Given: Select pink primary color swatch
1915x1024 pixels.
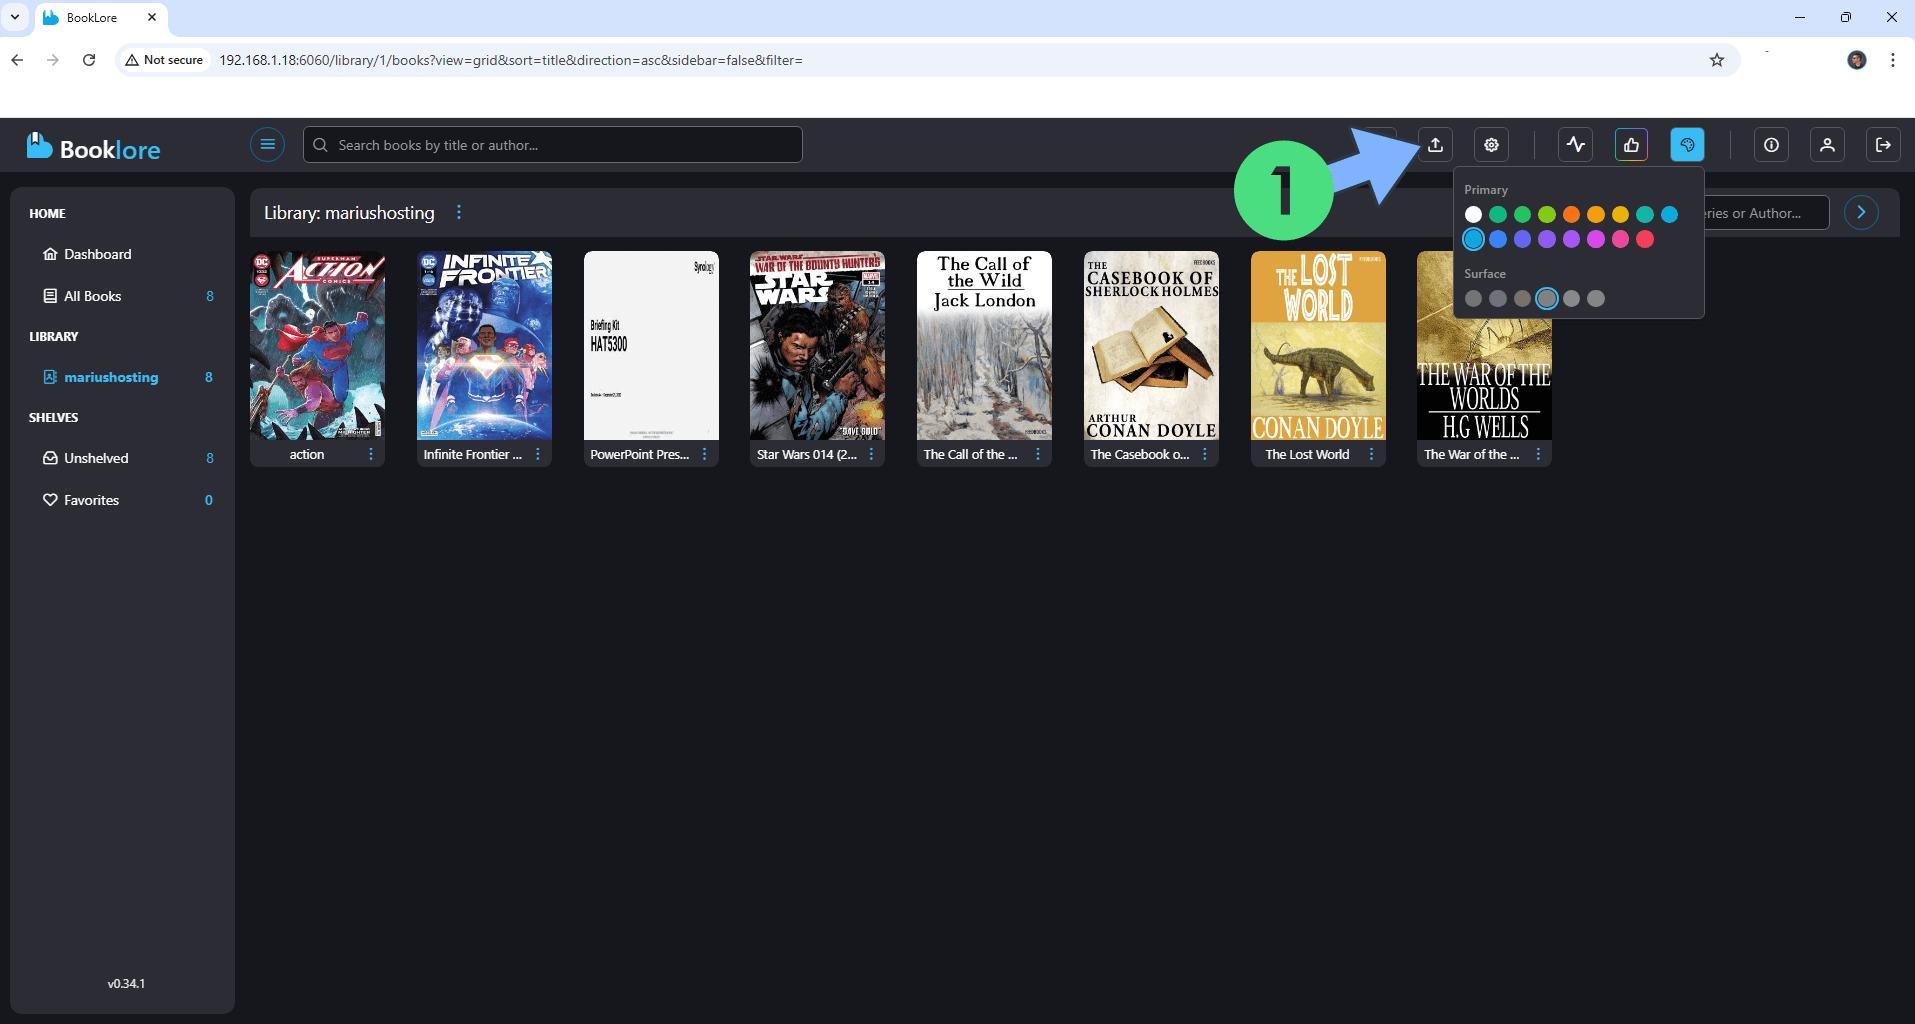Looking at the screenshot, I should (1620, 239).
